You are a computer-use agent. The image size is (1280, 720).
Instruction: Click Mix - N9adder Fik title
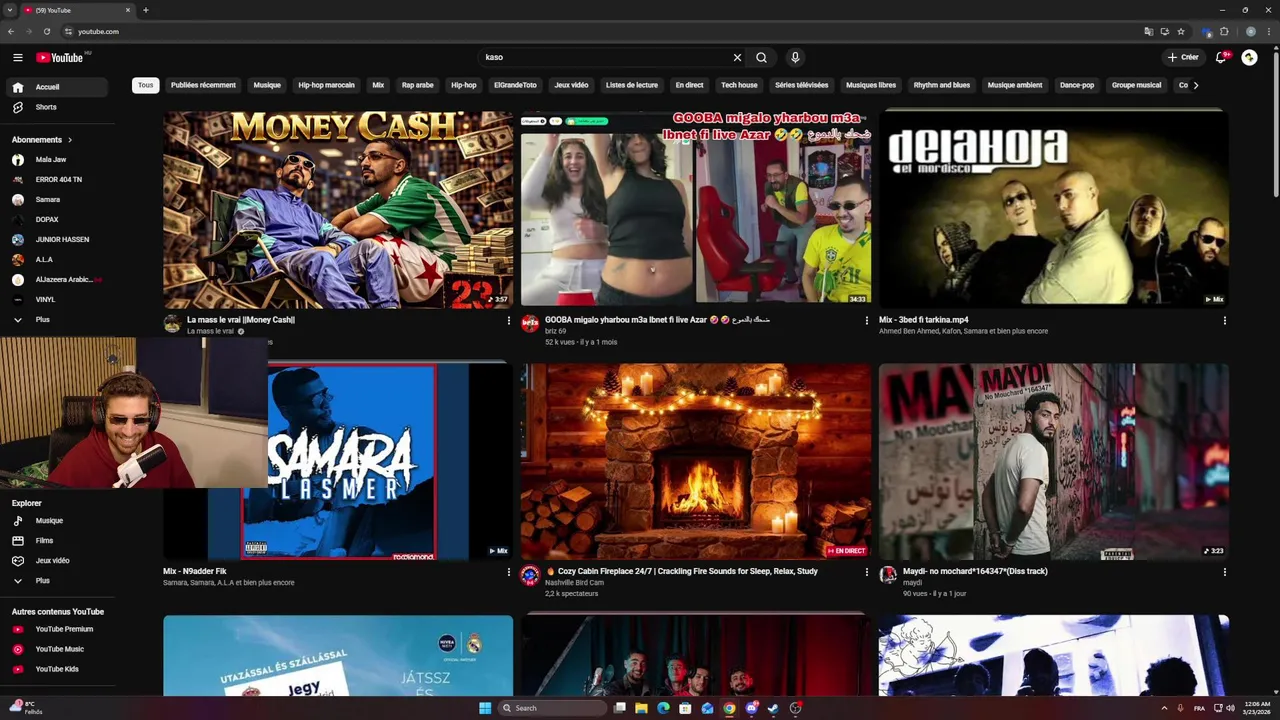coord(195,571)
